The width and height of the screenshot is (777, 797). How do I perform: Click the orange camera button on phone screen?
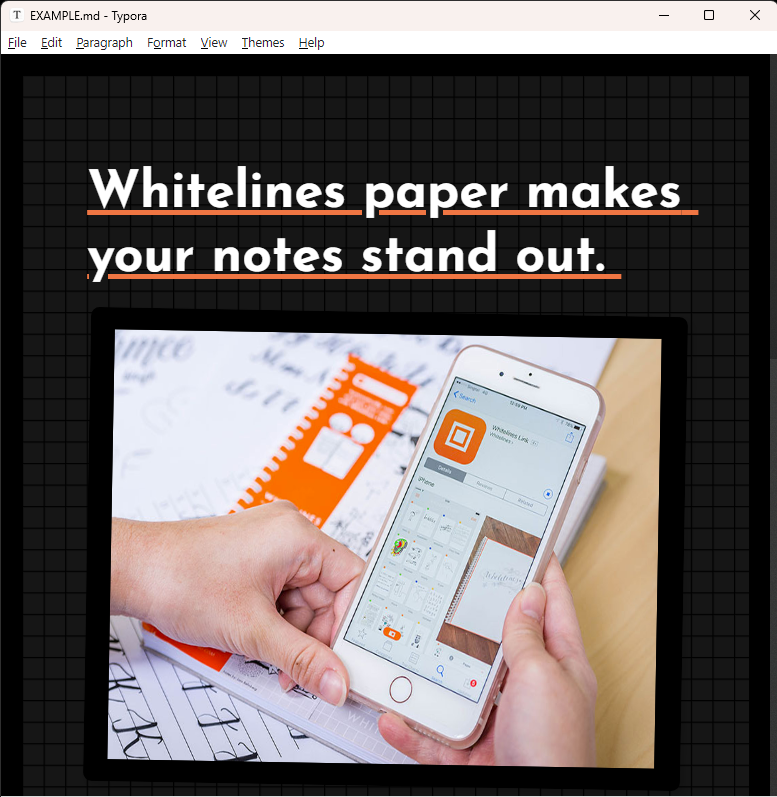(x=392, y=633)
